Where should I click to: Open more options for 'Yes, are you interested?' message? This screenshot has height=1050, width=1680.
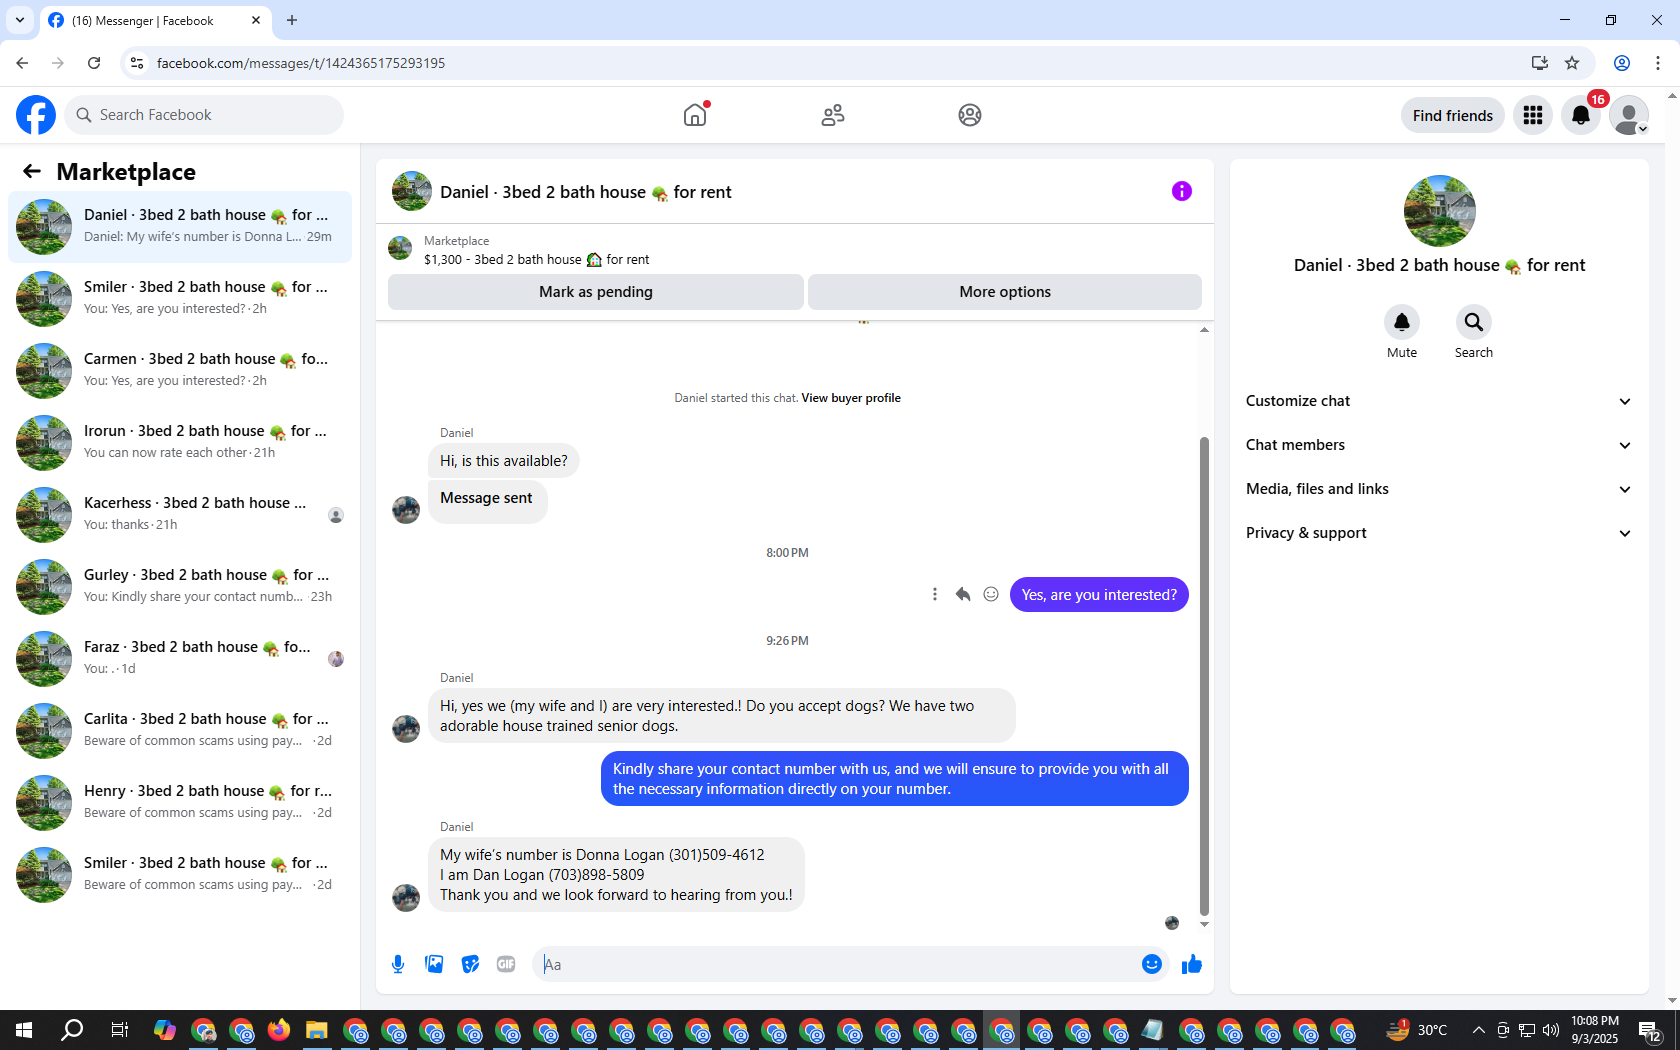(x=935, y=594)
